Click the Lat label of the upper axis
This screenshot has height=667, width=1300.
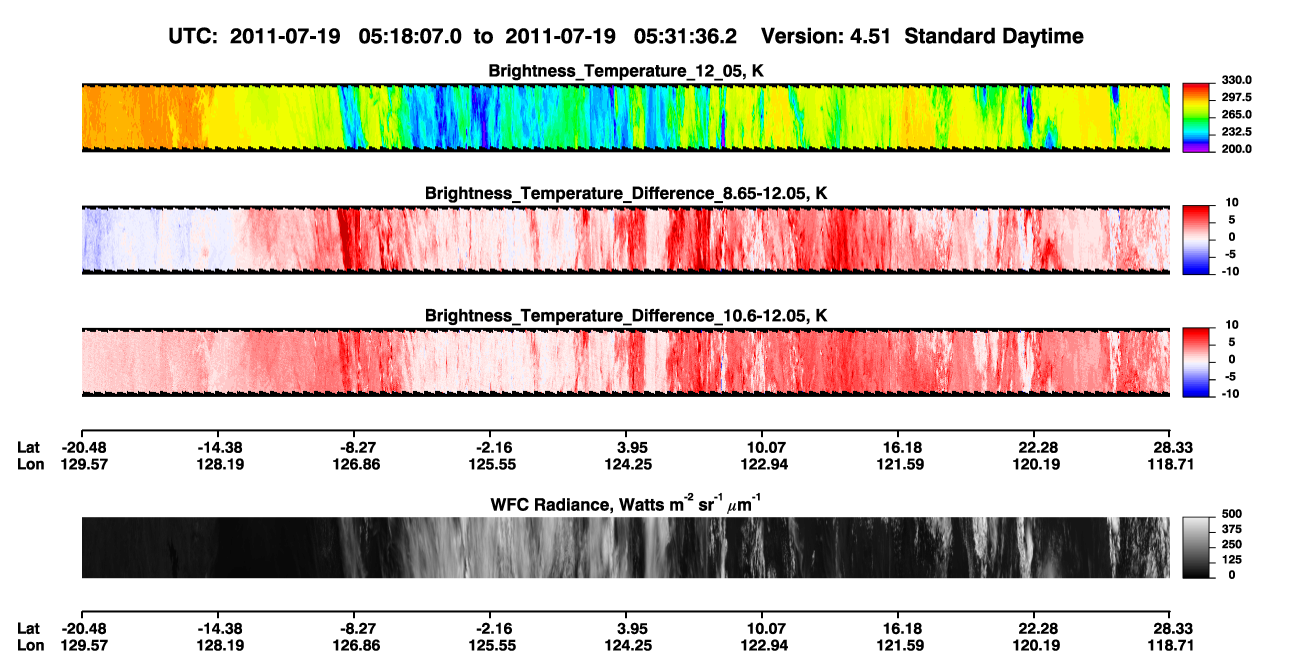(x=29, y=448)
